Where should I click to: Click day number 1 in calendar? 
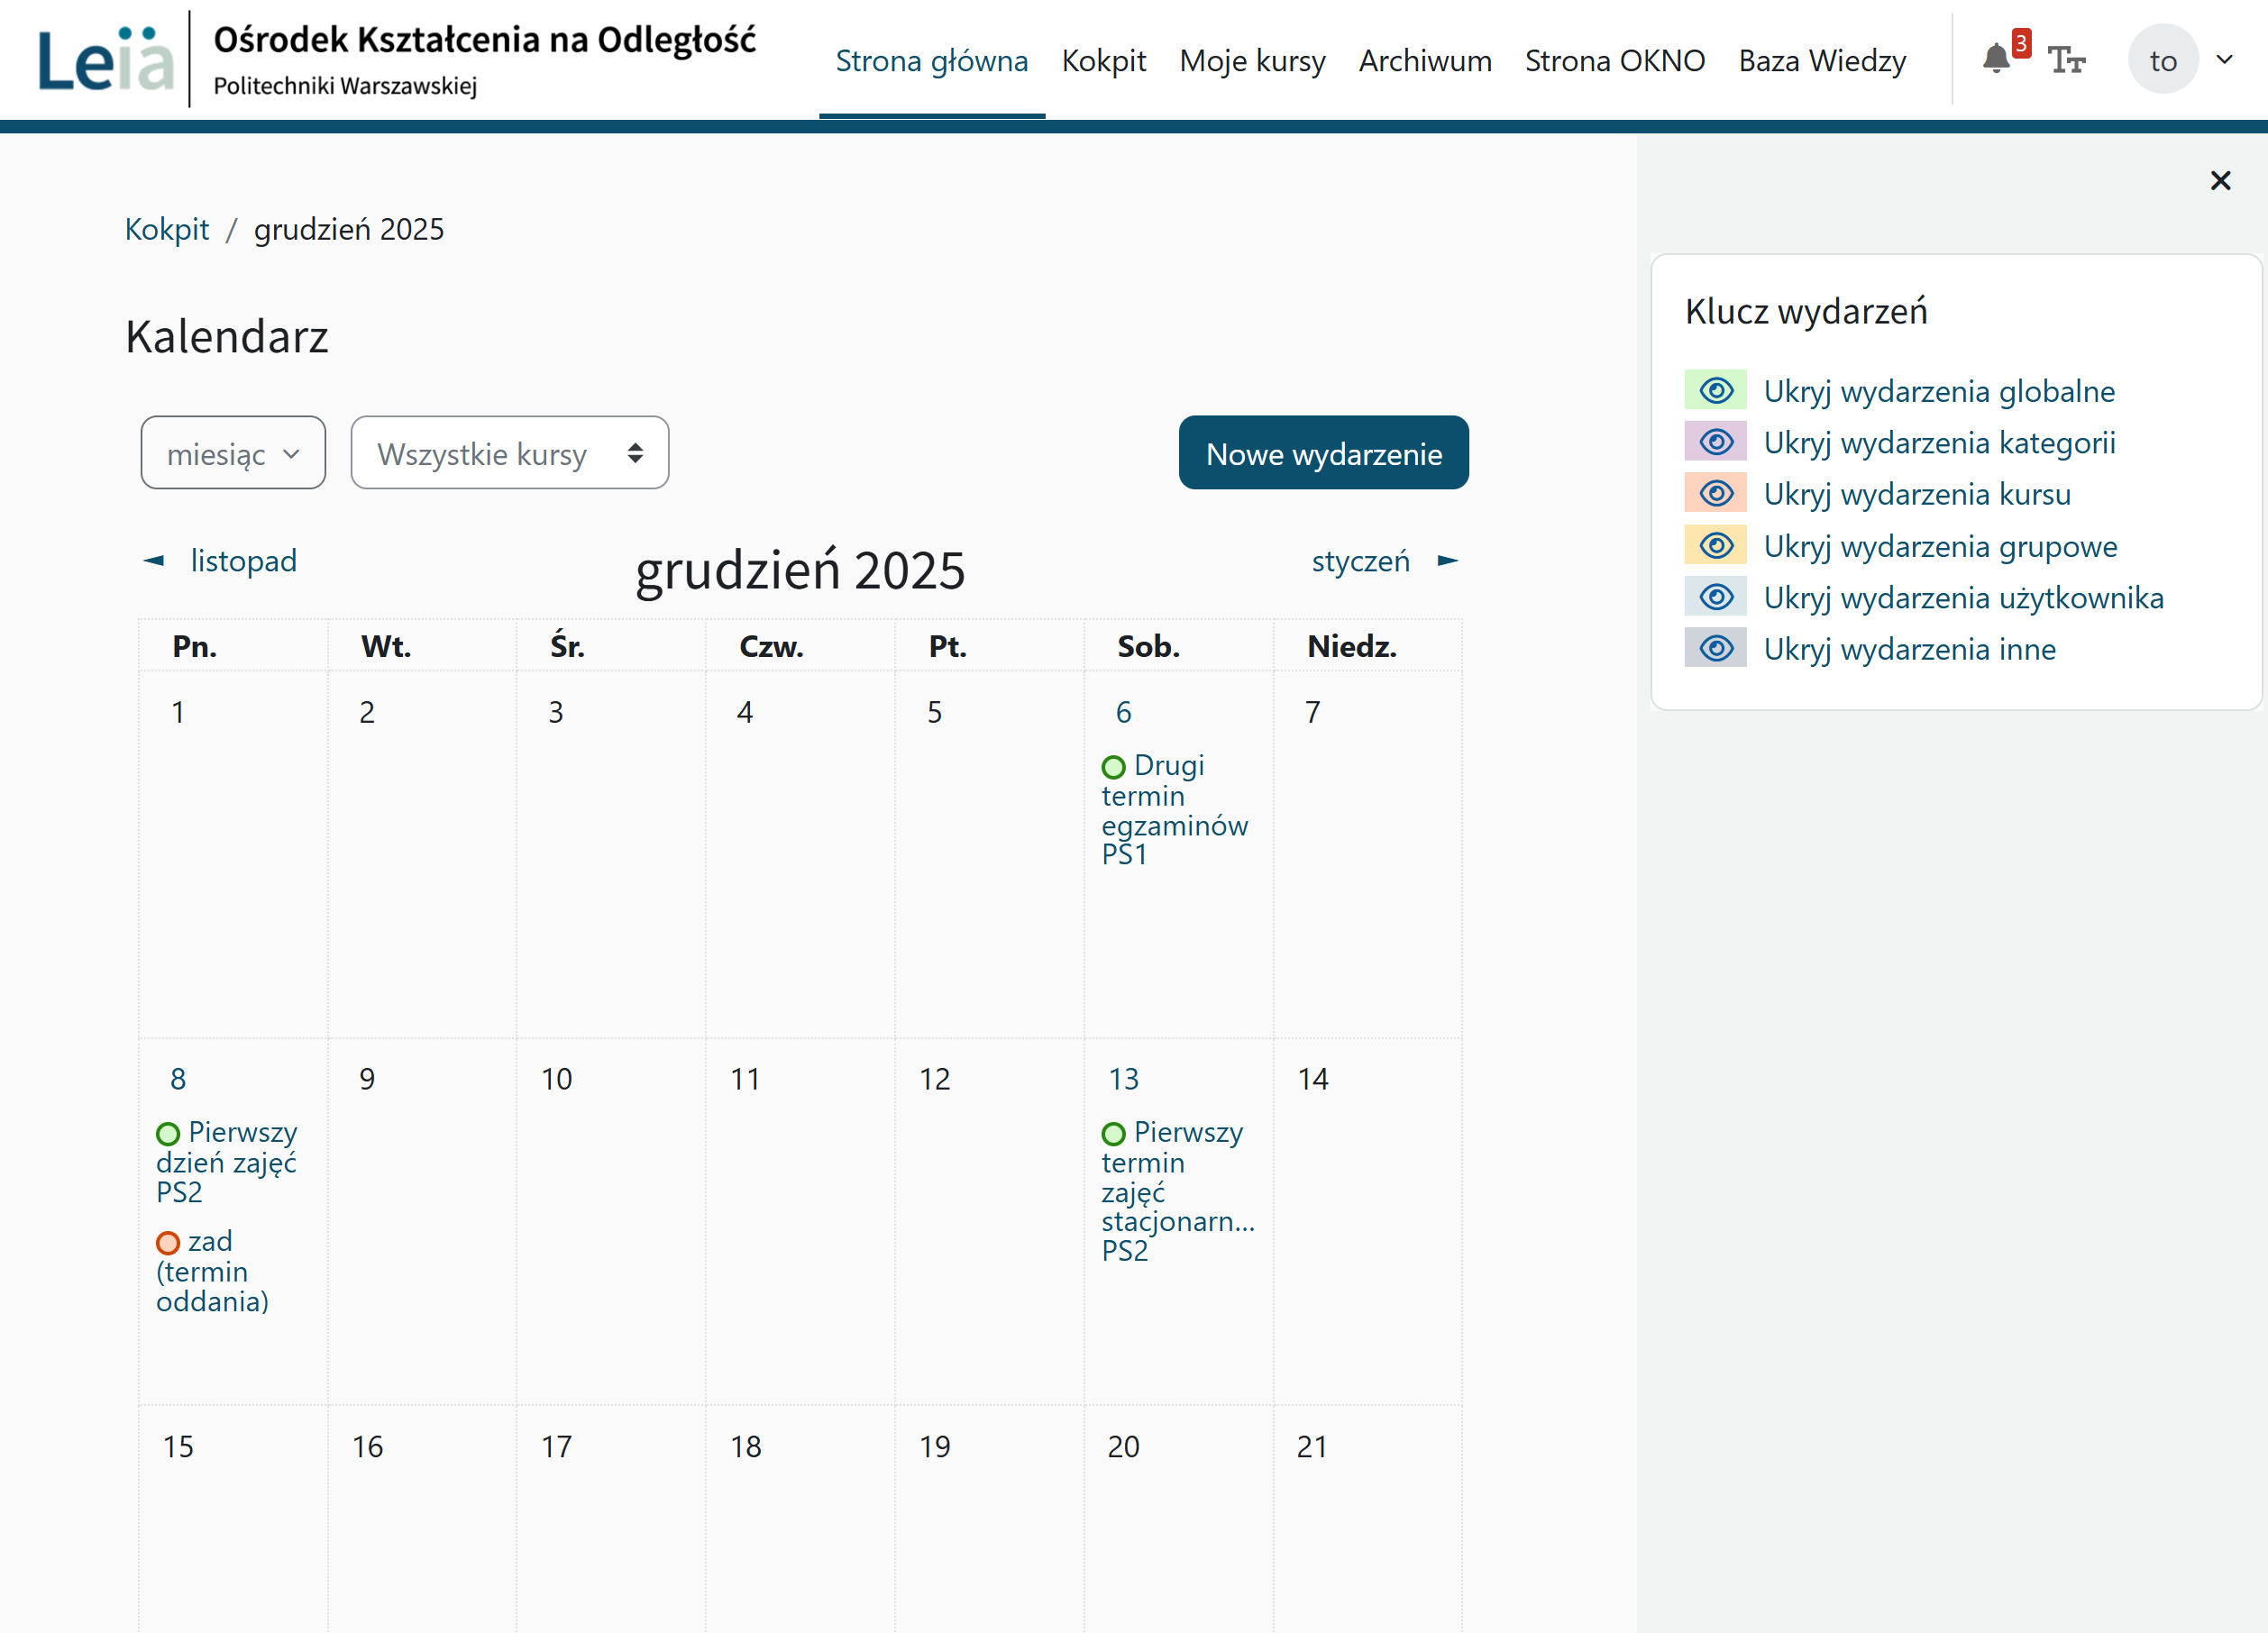coord(178,712)
